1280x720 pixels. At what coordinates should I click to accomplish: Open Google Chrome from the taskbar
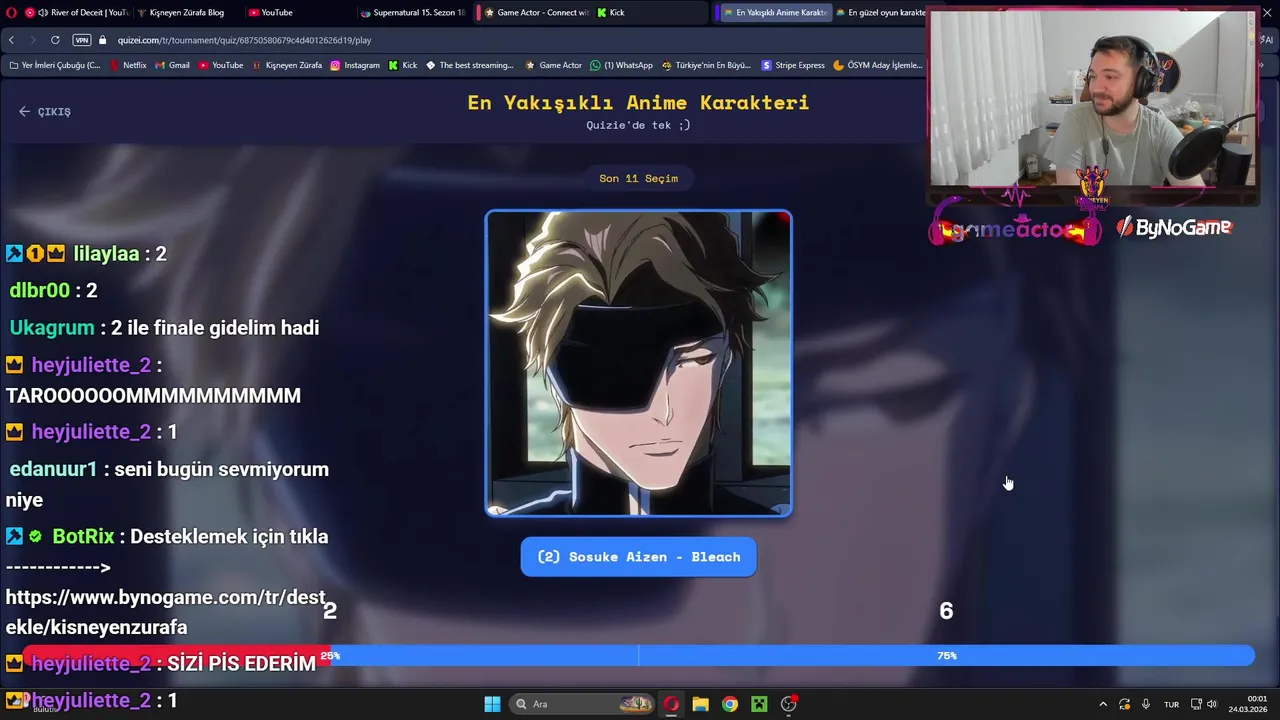pos(730,704)
